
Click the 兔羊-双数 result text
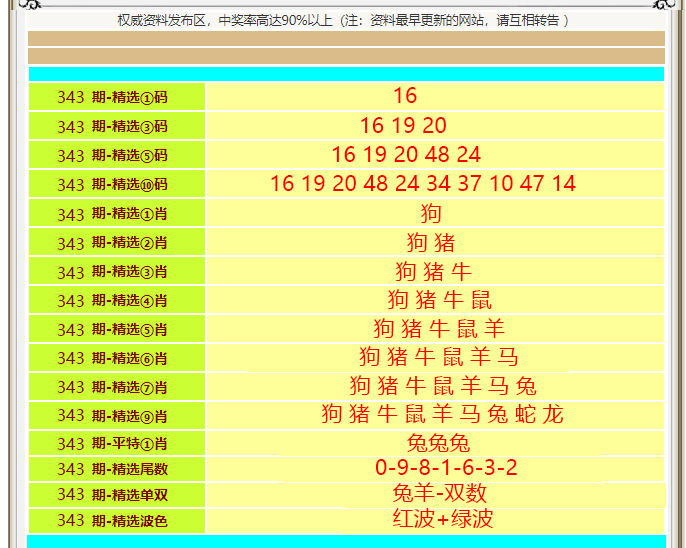[439, 494]
